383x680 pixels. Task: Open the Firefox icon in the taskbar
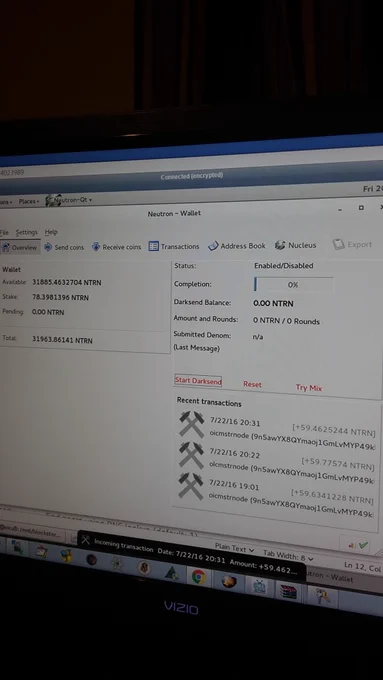[x=229, y=581]
